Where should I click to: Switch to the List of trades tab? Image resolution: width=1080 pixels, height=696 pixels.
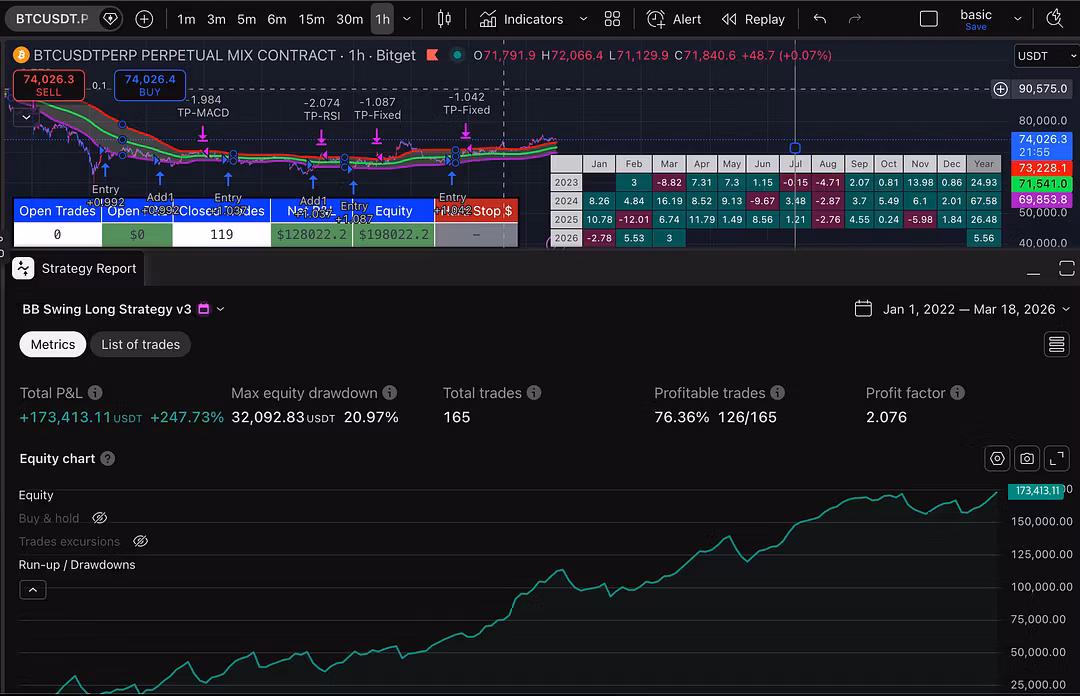pyautogui.click(x=140, y=344)
